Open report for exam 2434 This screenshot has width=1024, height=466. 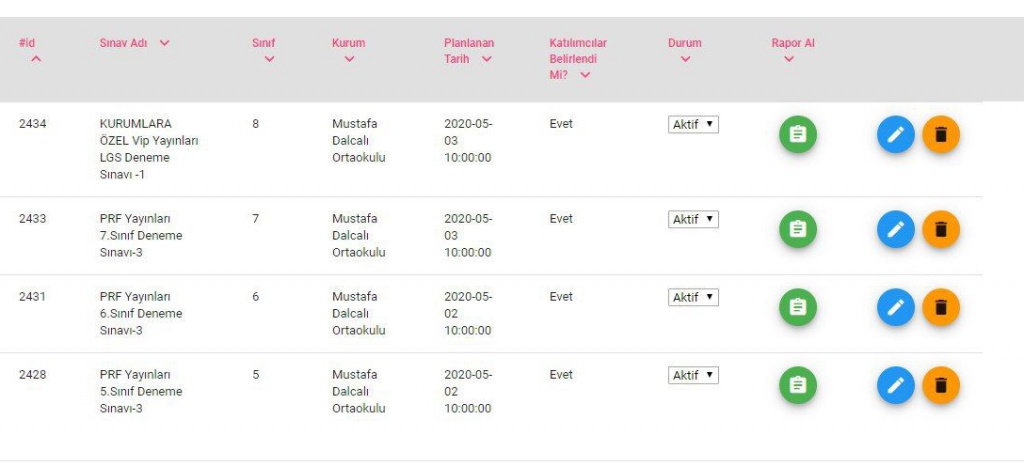point(797,134)
